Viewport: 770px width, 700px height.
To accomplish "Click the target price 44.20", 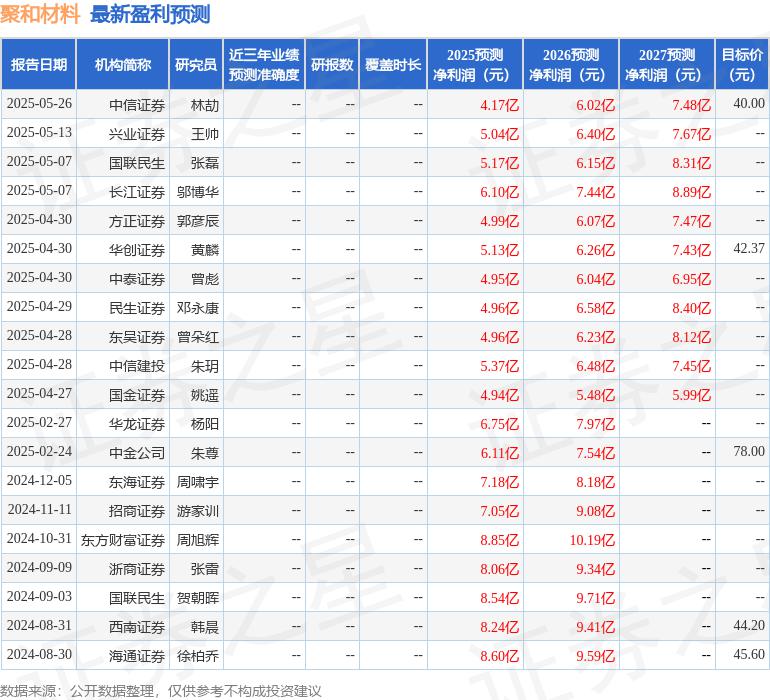I will 749,625.
